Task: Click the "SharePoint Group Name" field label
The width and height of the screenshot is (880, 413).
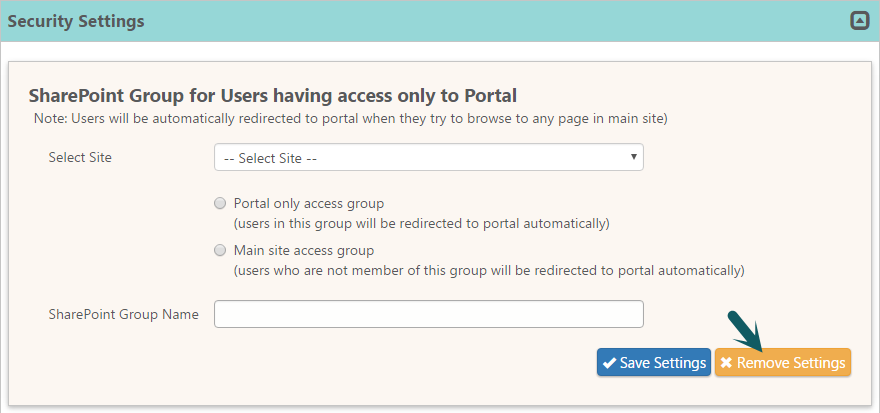Action: (123, 314)
